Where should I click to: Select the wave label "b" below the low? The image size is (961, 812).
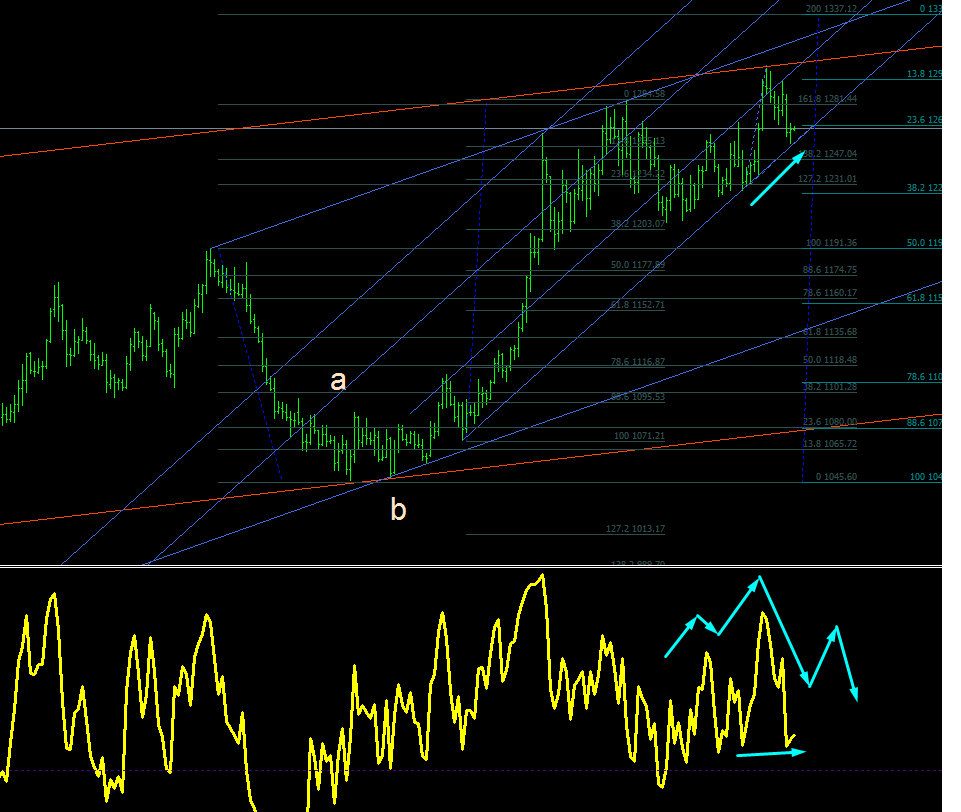tap(398, 509)
